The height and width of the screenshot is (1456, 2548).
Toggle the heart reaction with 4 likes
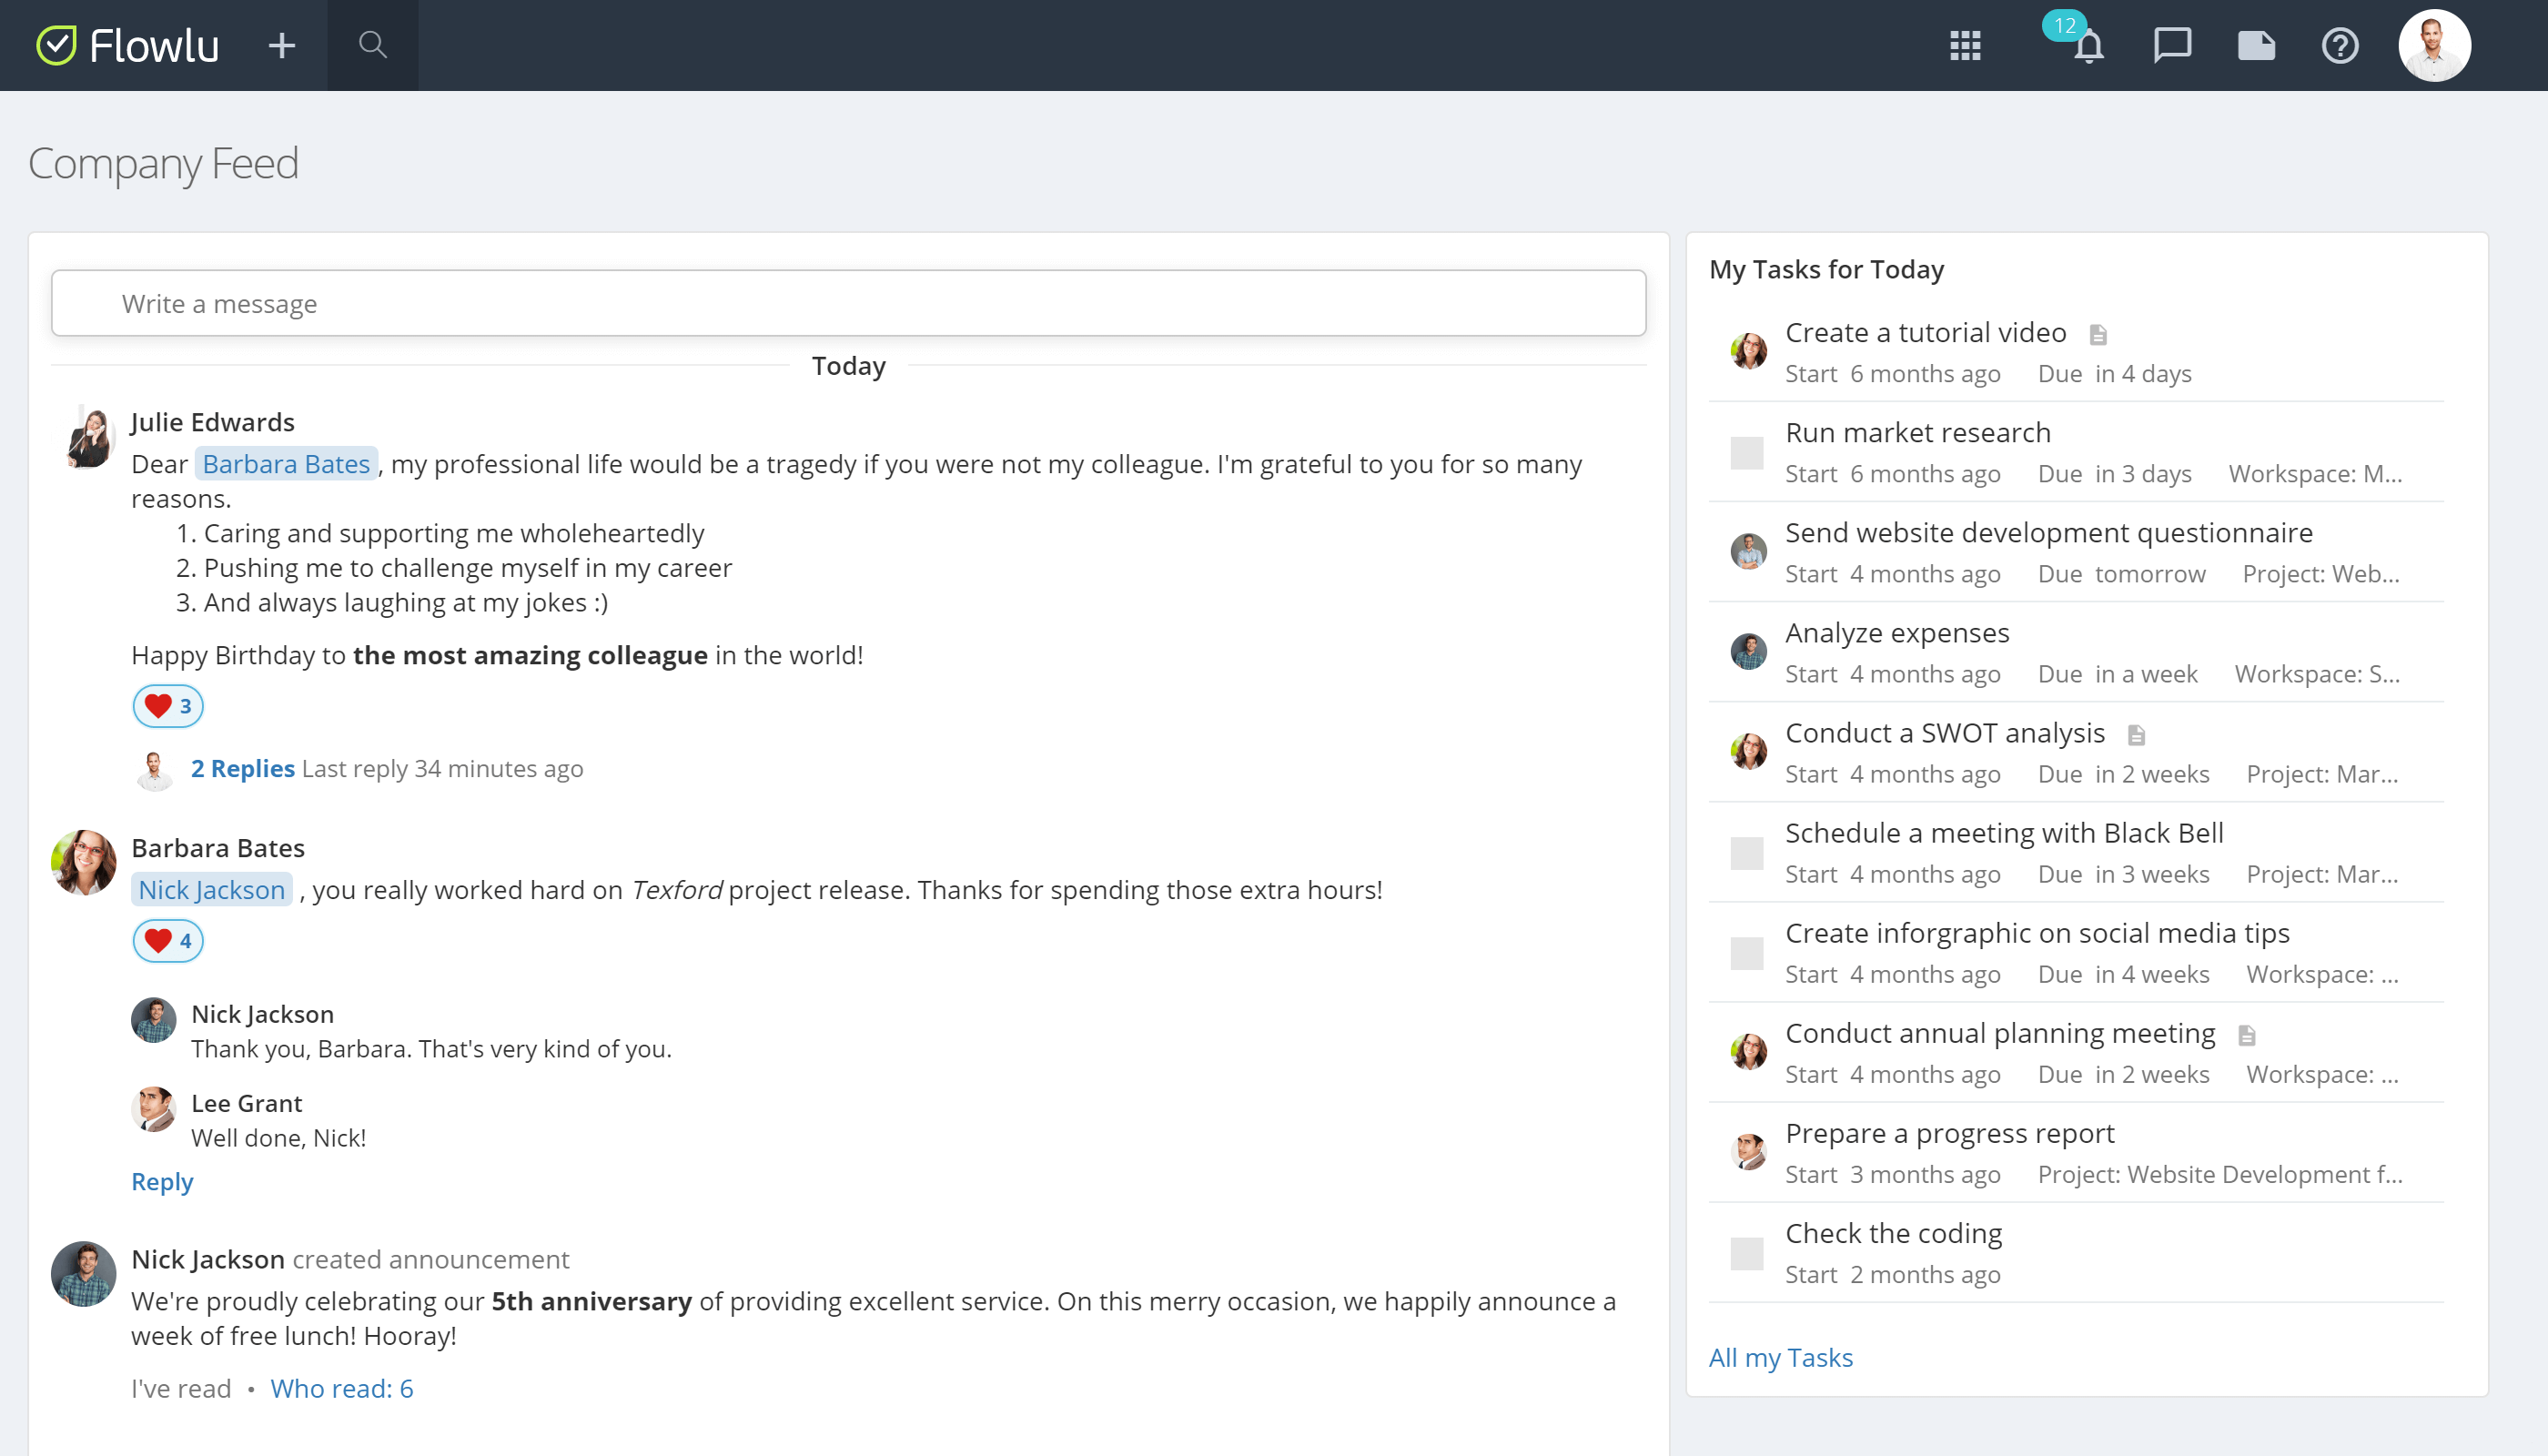[x=168, y=941]
